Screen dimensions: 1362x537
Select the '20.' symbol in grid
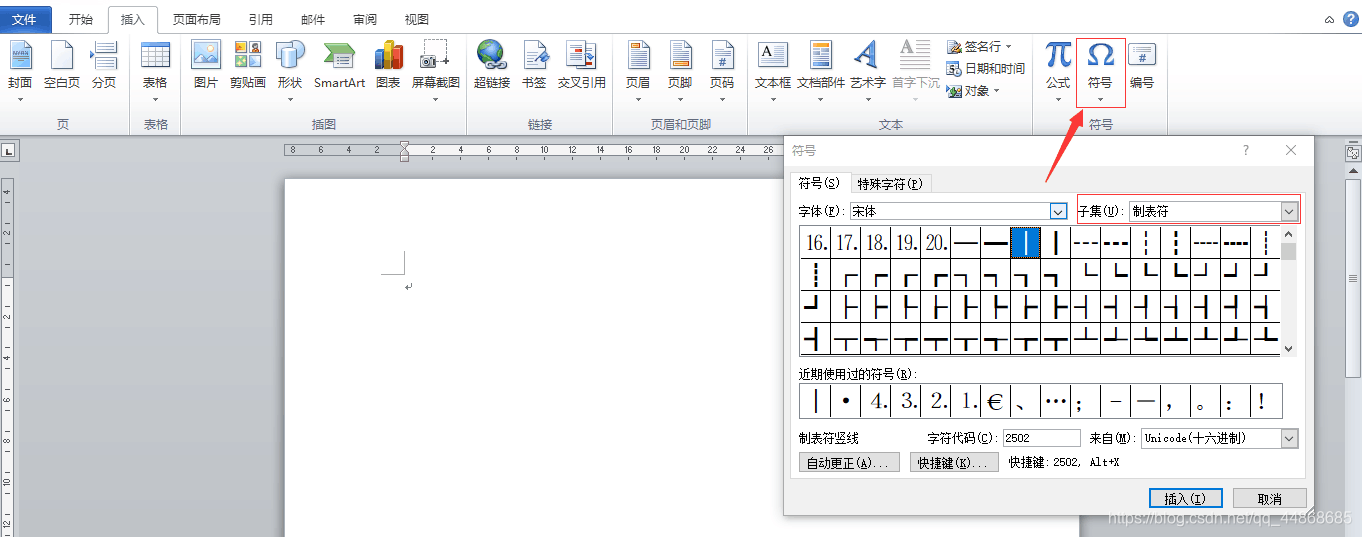coord(936,242)
